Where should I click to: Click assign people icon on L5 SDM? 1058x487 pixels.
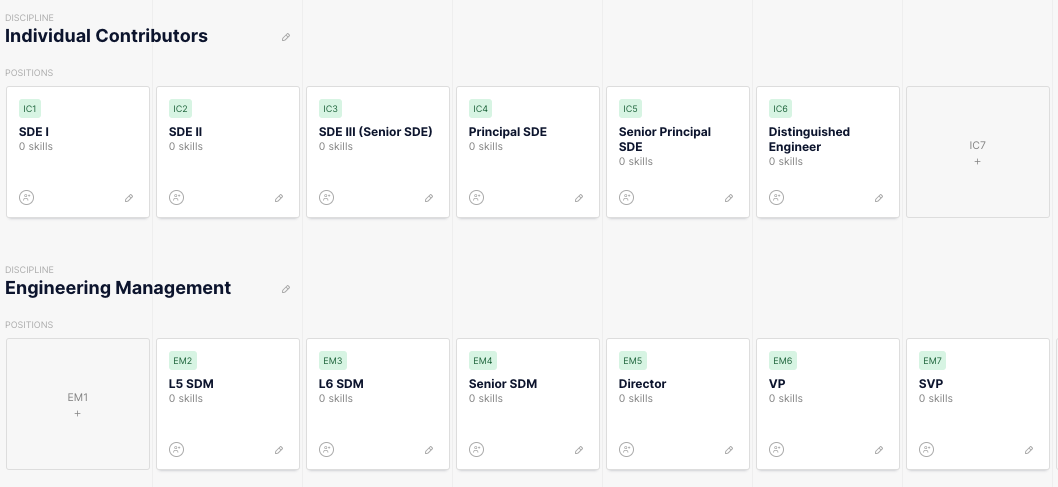(x=176, y=450)
